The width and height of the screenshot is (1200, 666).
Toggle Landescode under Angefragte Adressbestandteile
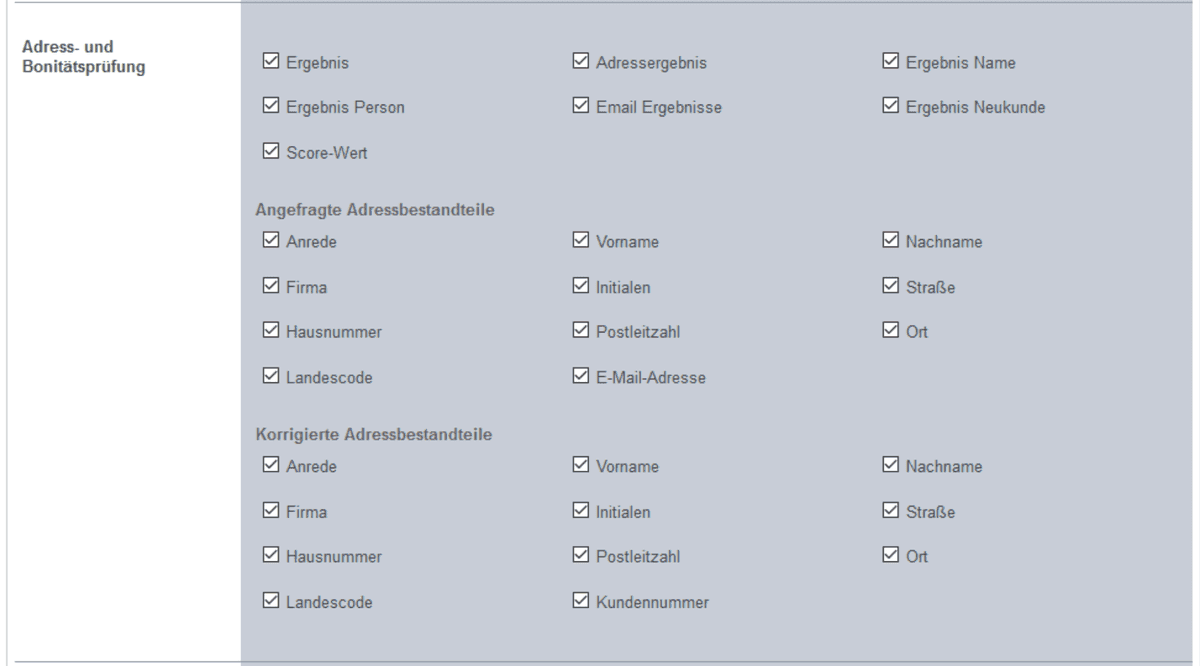click(270, 377)
